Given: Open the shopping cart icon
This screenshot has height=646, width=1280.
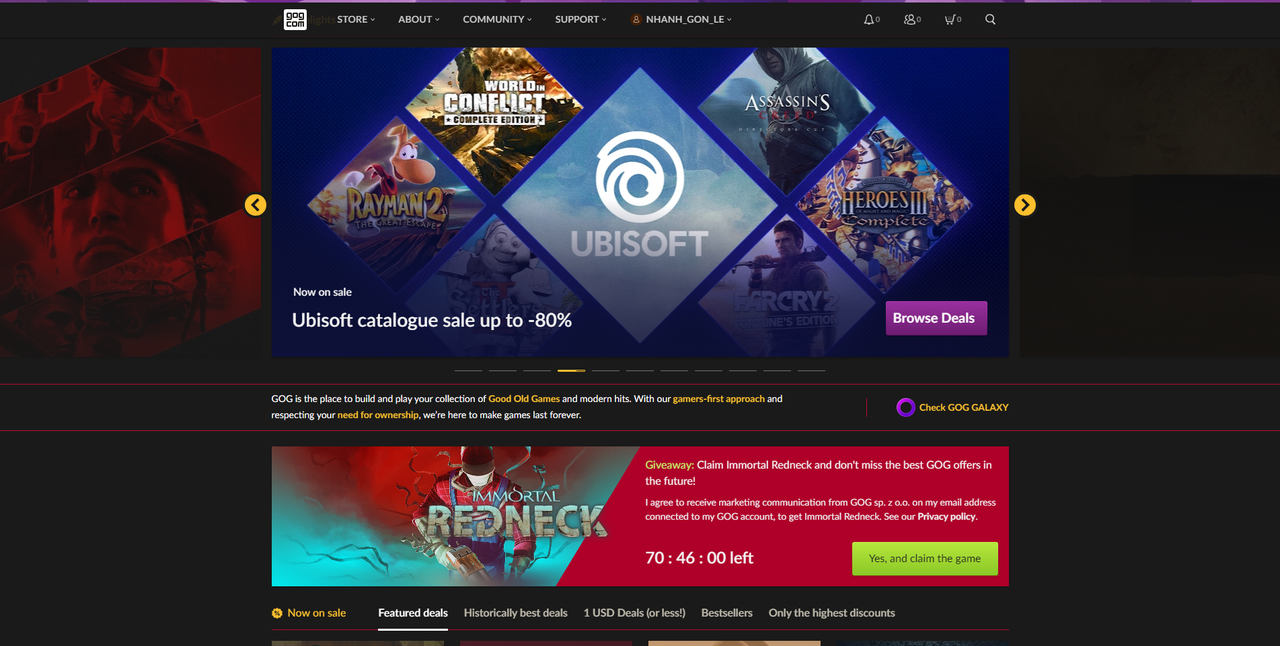Looking at the screenshot, I should (950, 19).
